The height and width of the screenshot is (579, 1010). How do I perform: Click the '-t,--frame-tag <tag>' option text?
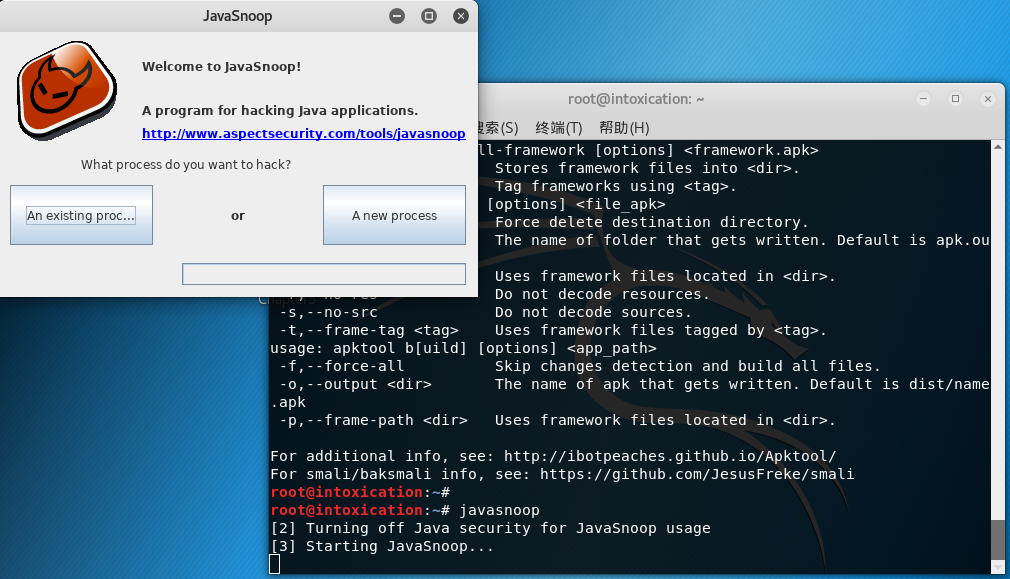pyautogui.click(x=369, y=330)
